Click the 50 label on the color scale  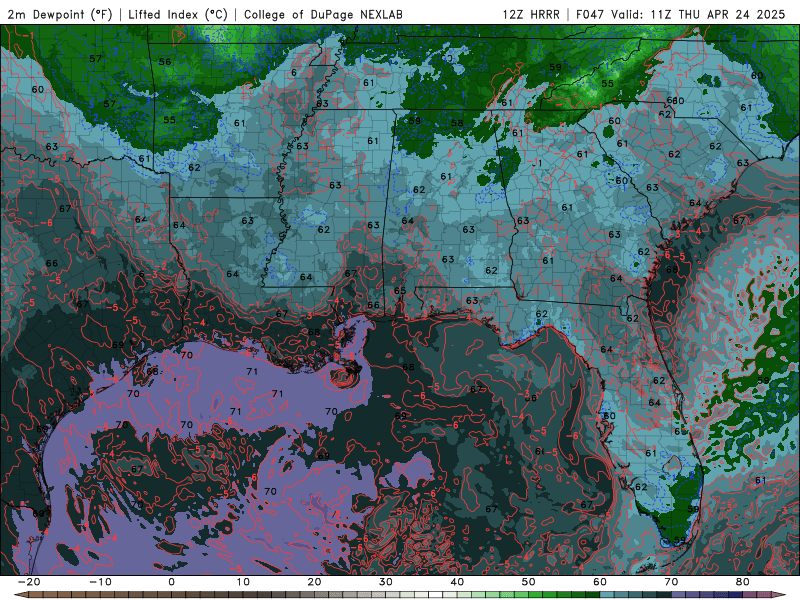(x=529, y=582)
